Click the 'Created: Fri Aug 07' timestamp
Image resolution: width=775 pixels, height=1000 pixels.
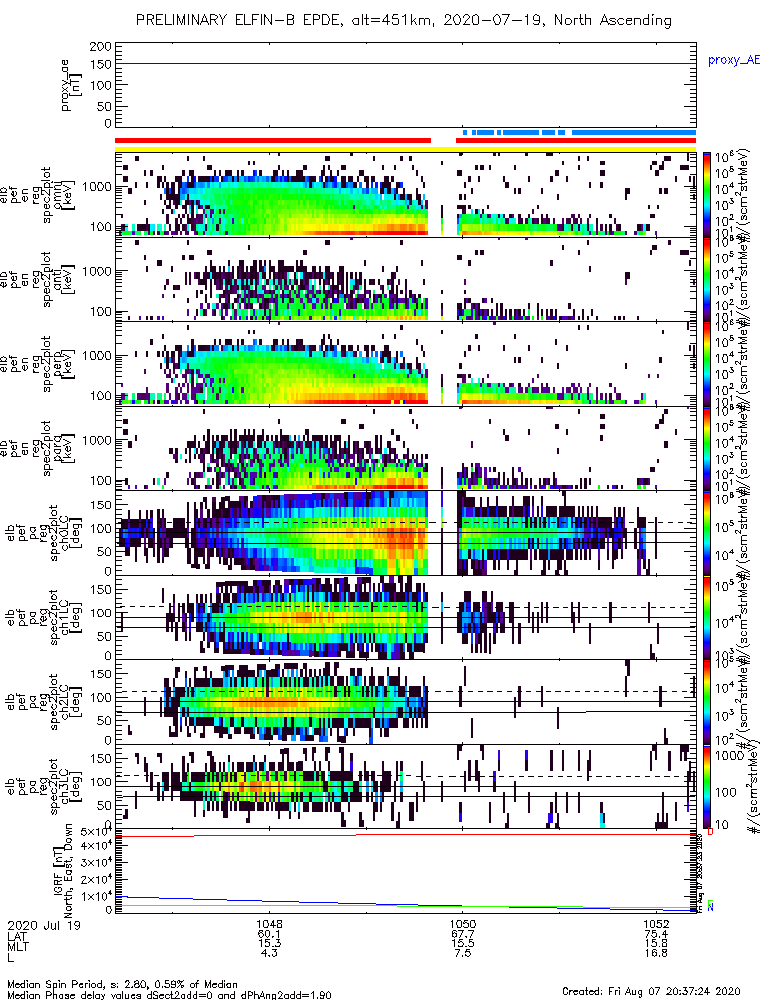click(x=651, y=990)
